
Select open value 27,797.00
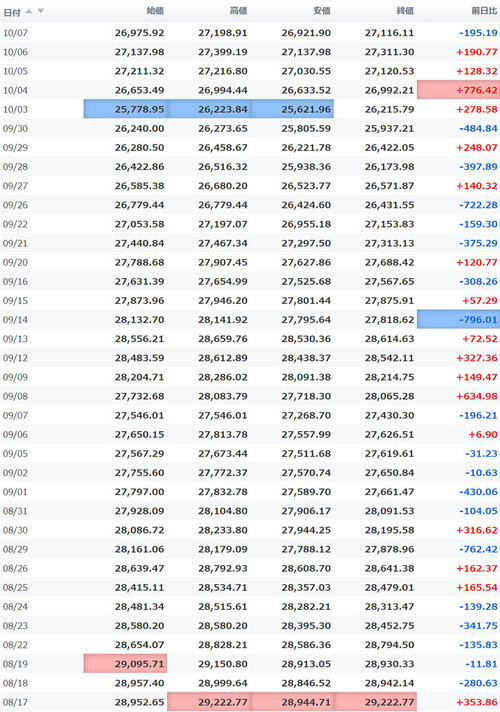click(139, 492)
